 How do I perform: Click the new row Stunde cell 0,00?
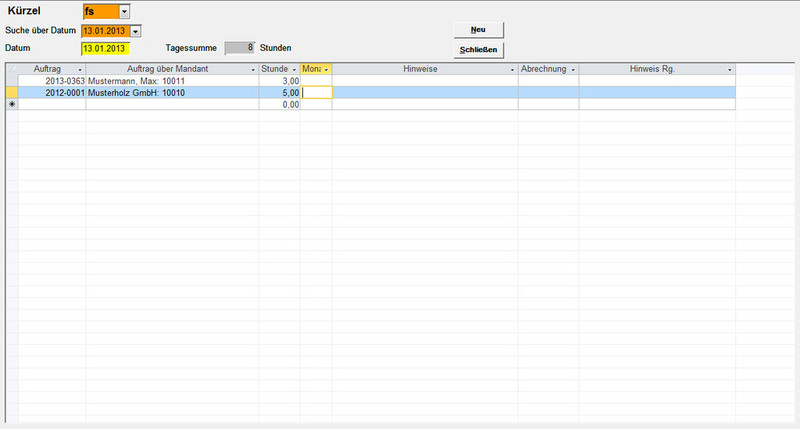280,104
